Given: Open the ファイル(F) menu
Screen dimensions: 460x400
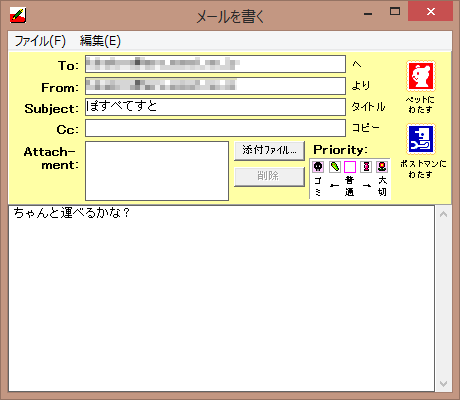Looking at the screenshot, I should point(40,41).
